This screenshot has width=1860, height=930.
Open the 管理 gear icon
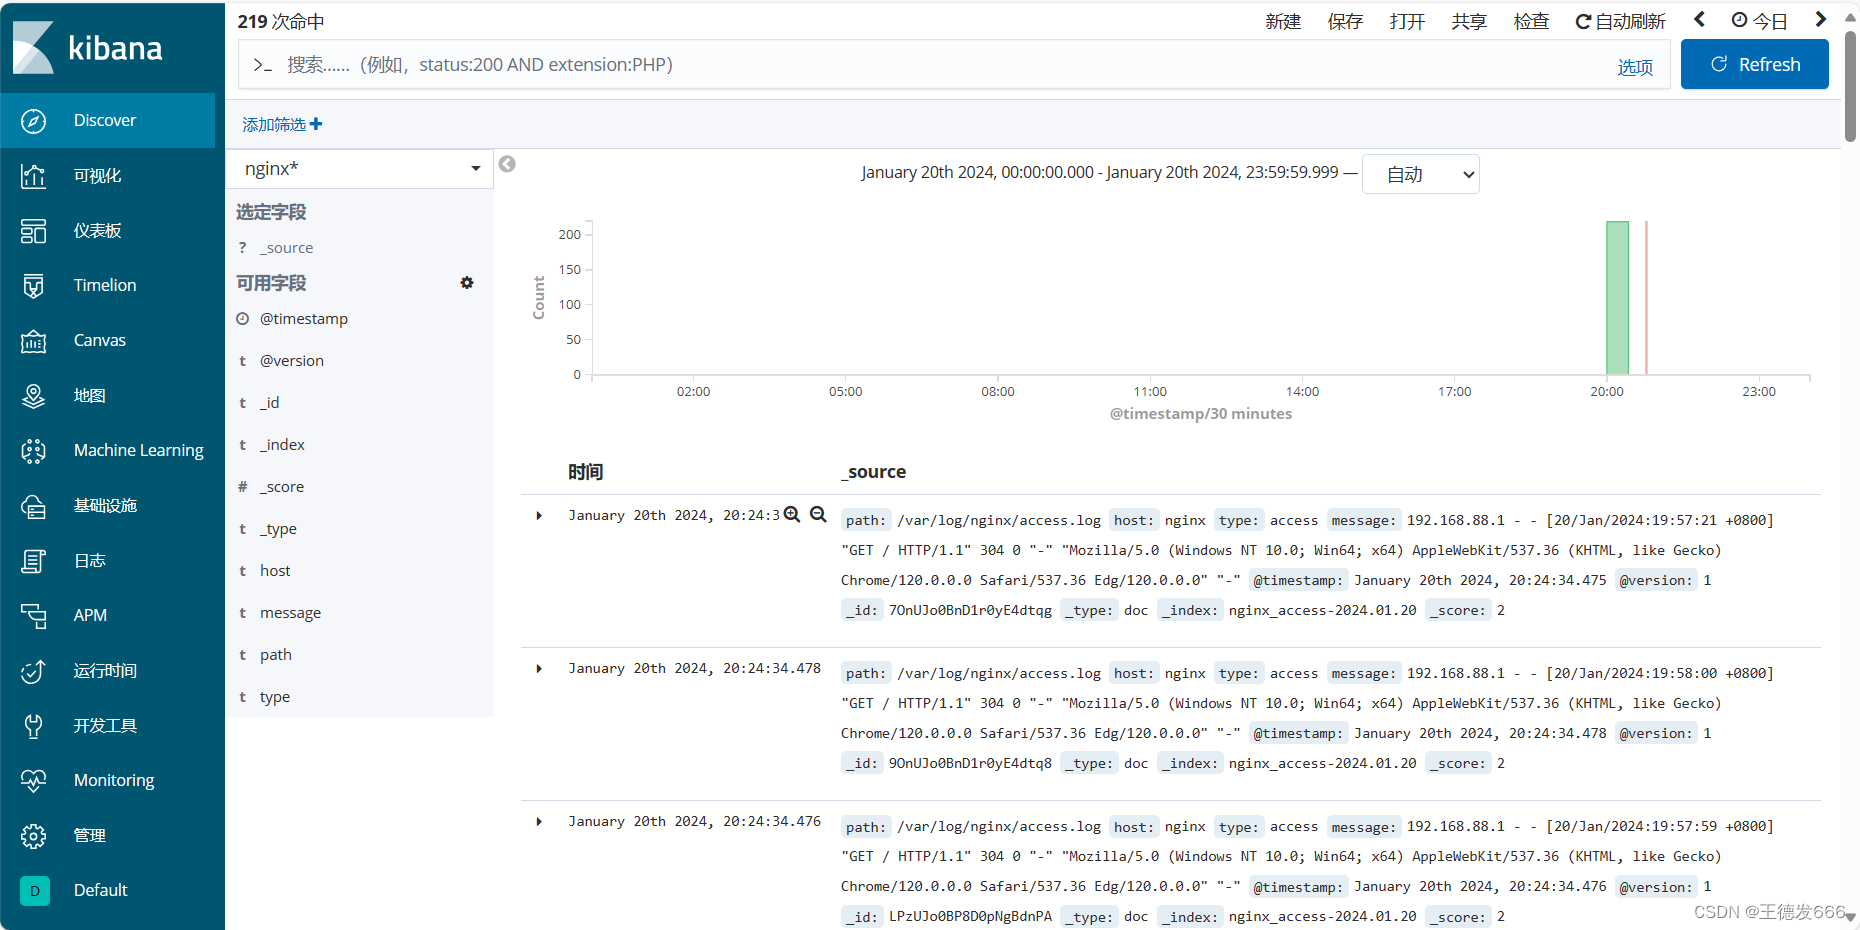[x=33, y=836]
